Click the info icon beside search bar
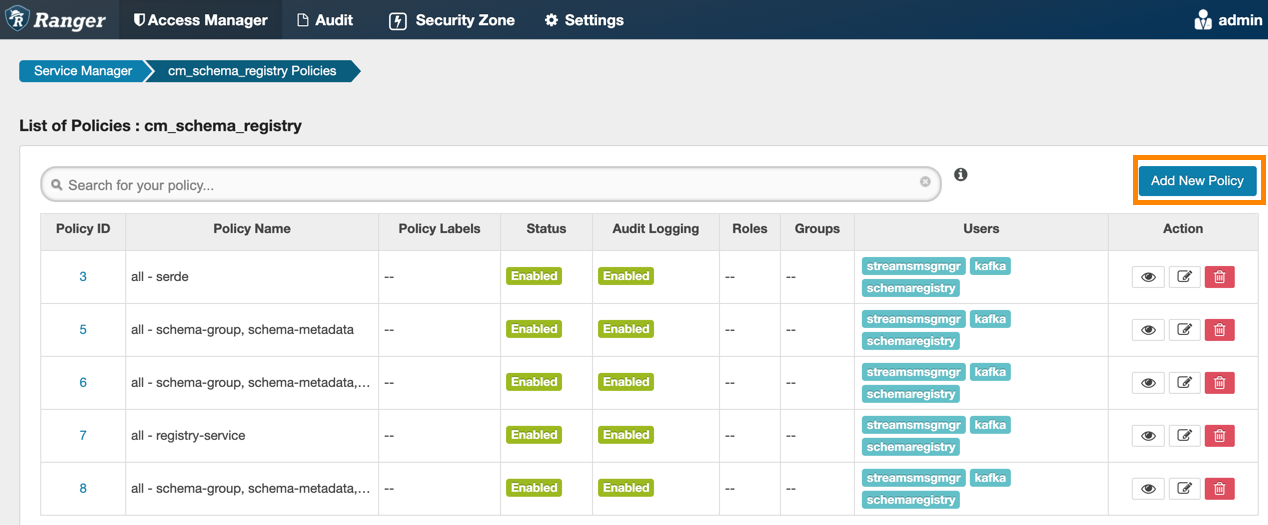This screenshot has width=1268, height=525. point(960,175)
